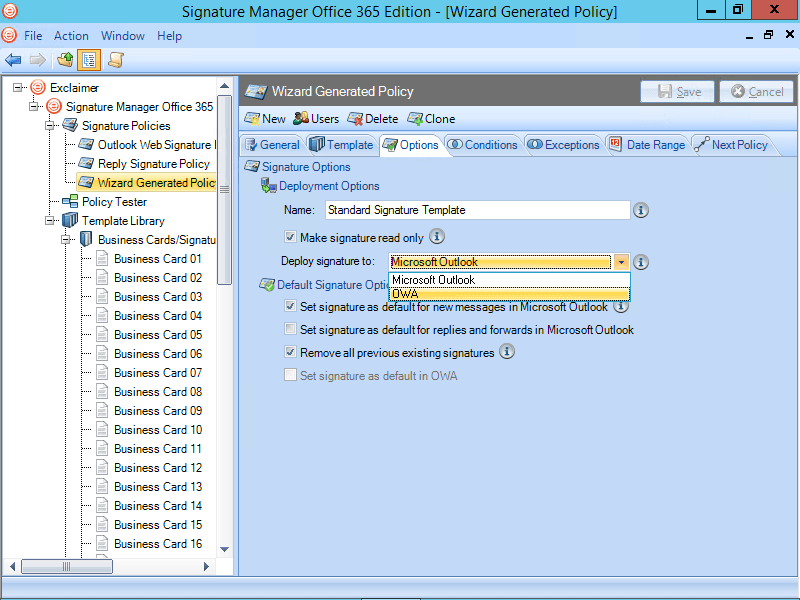Click the blue Back arrow toolbar icon
This screenshot has width=800, height=600.
tap(13, 60)
